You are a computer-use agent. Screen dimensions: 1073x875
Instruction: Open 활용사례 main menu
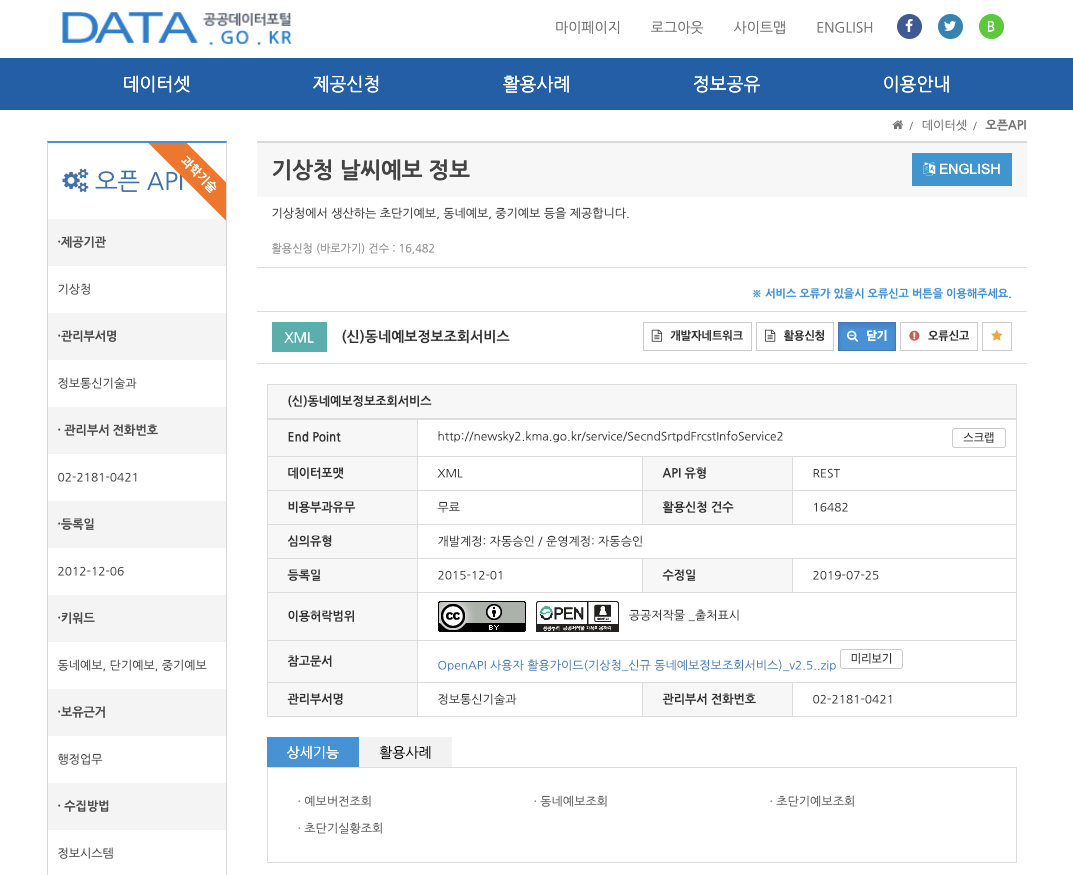click(536, 83)
